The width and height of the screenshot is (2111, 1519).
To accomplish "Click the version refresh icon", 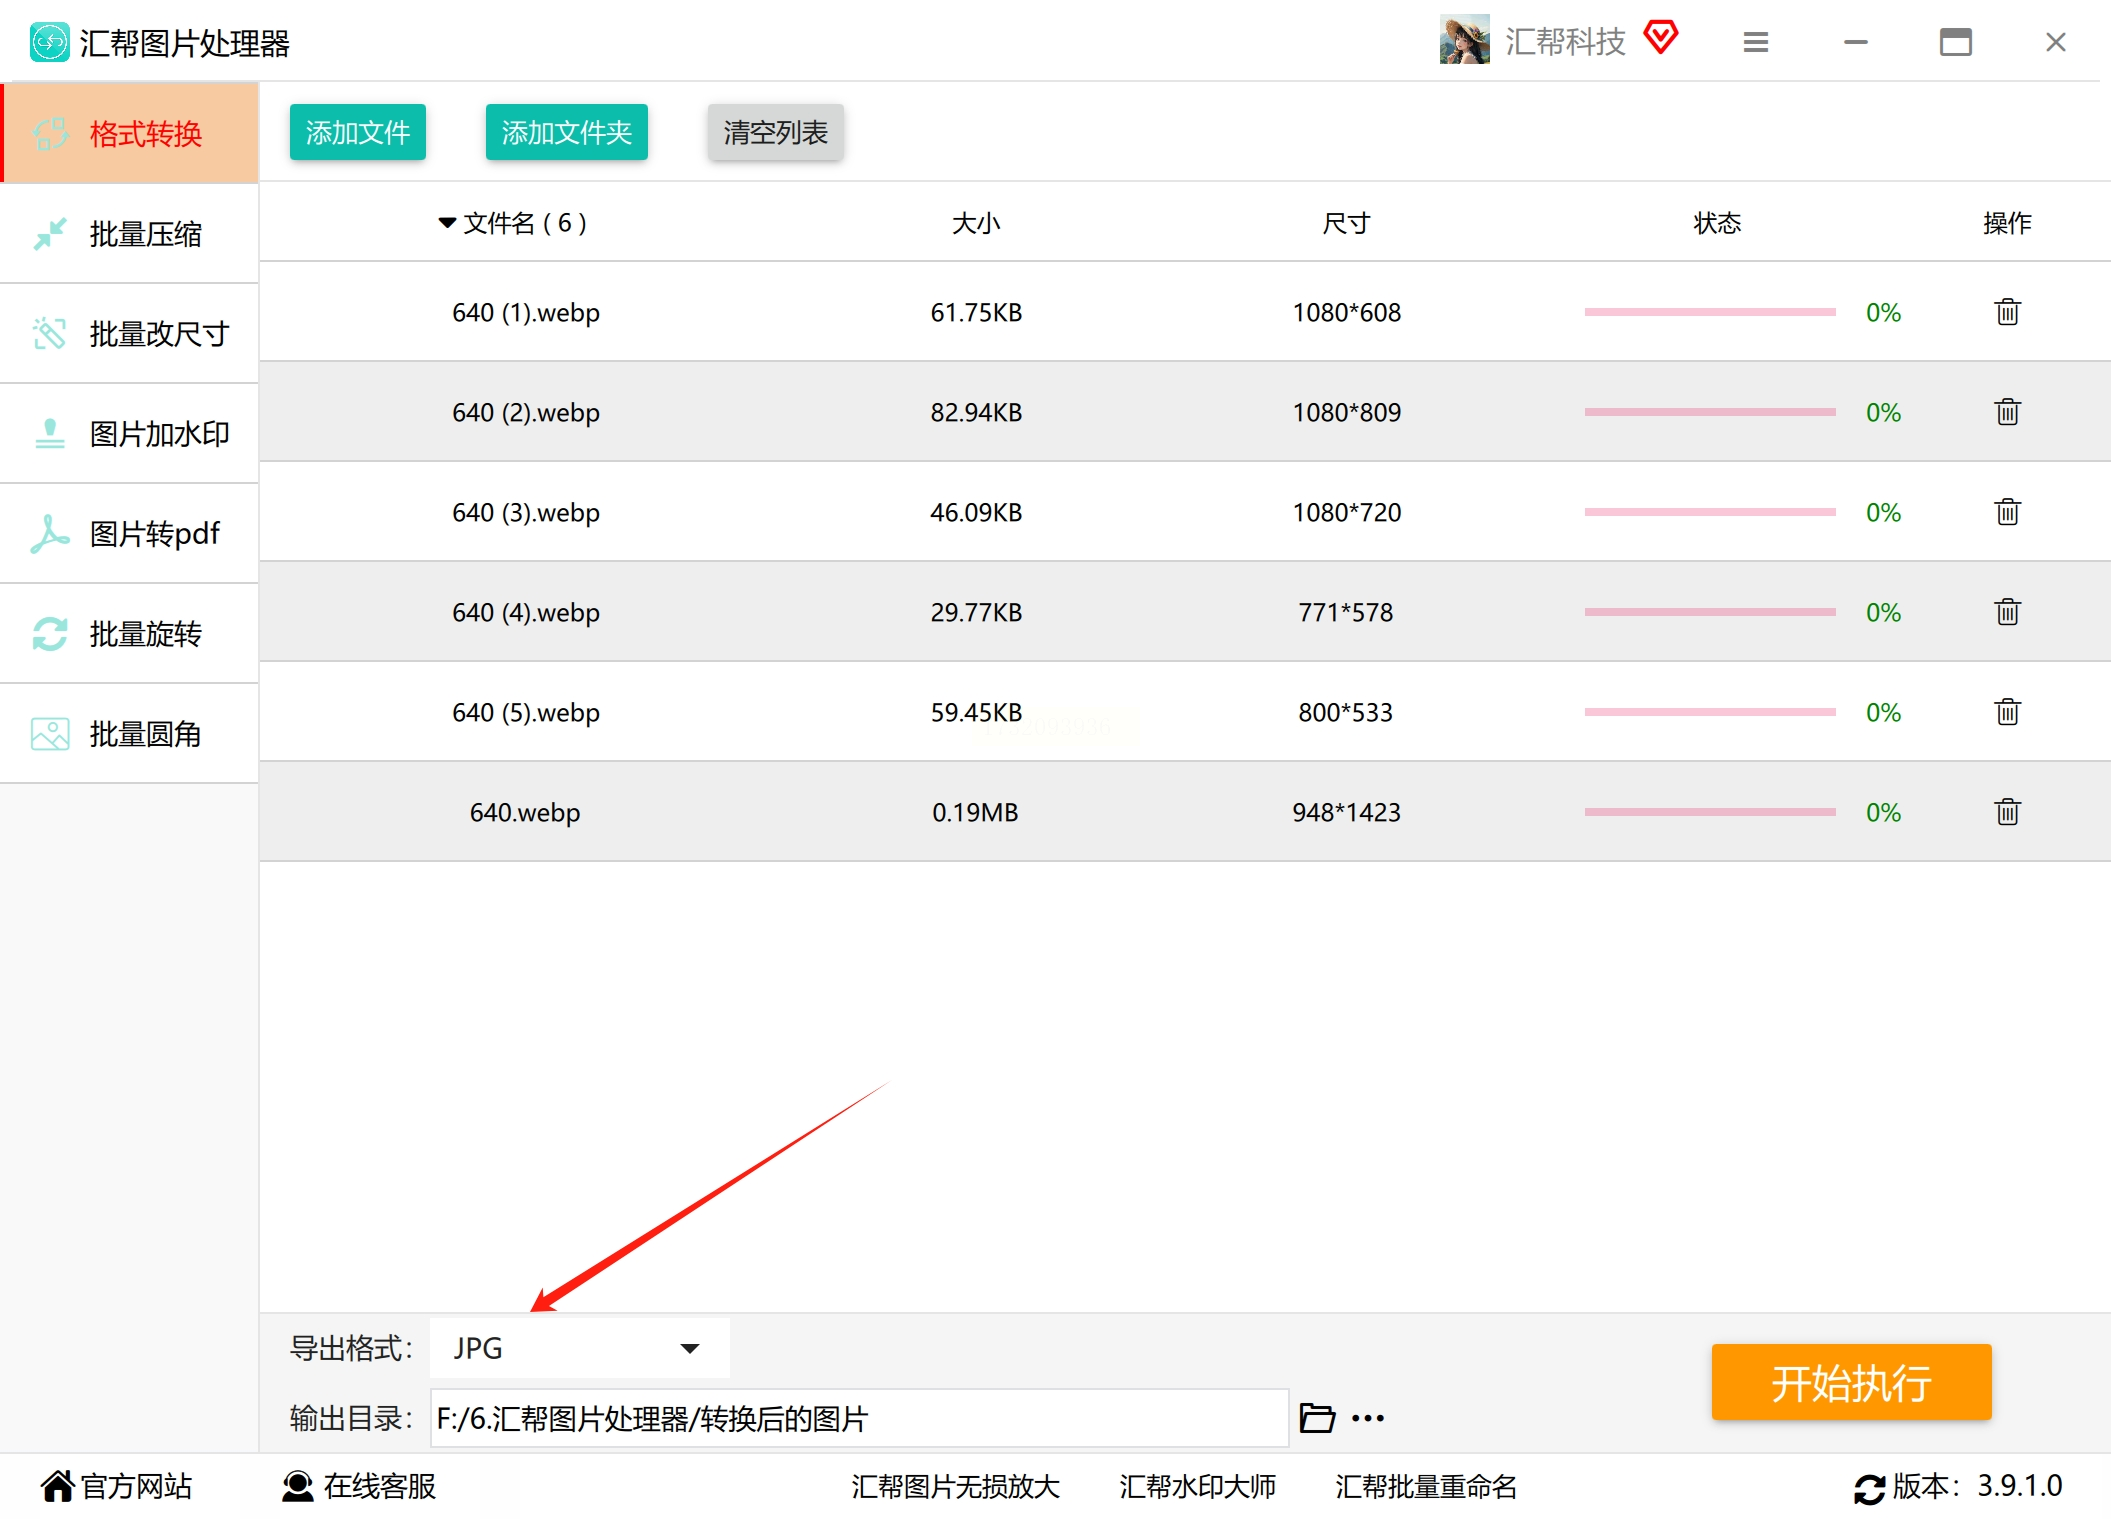I will tap(1869, 1488).
